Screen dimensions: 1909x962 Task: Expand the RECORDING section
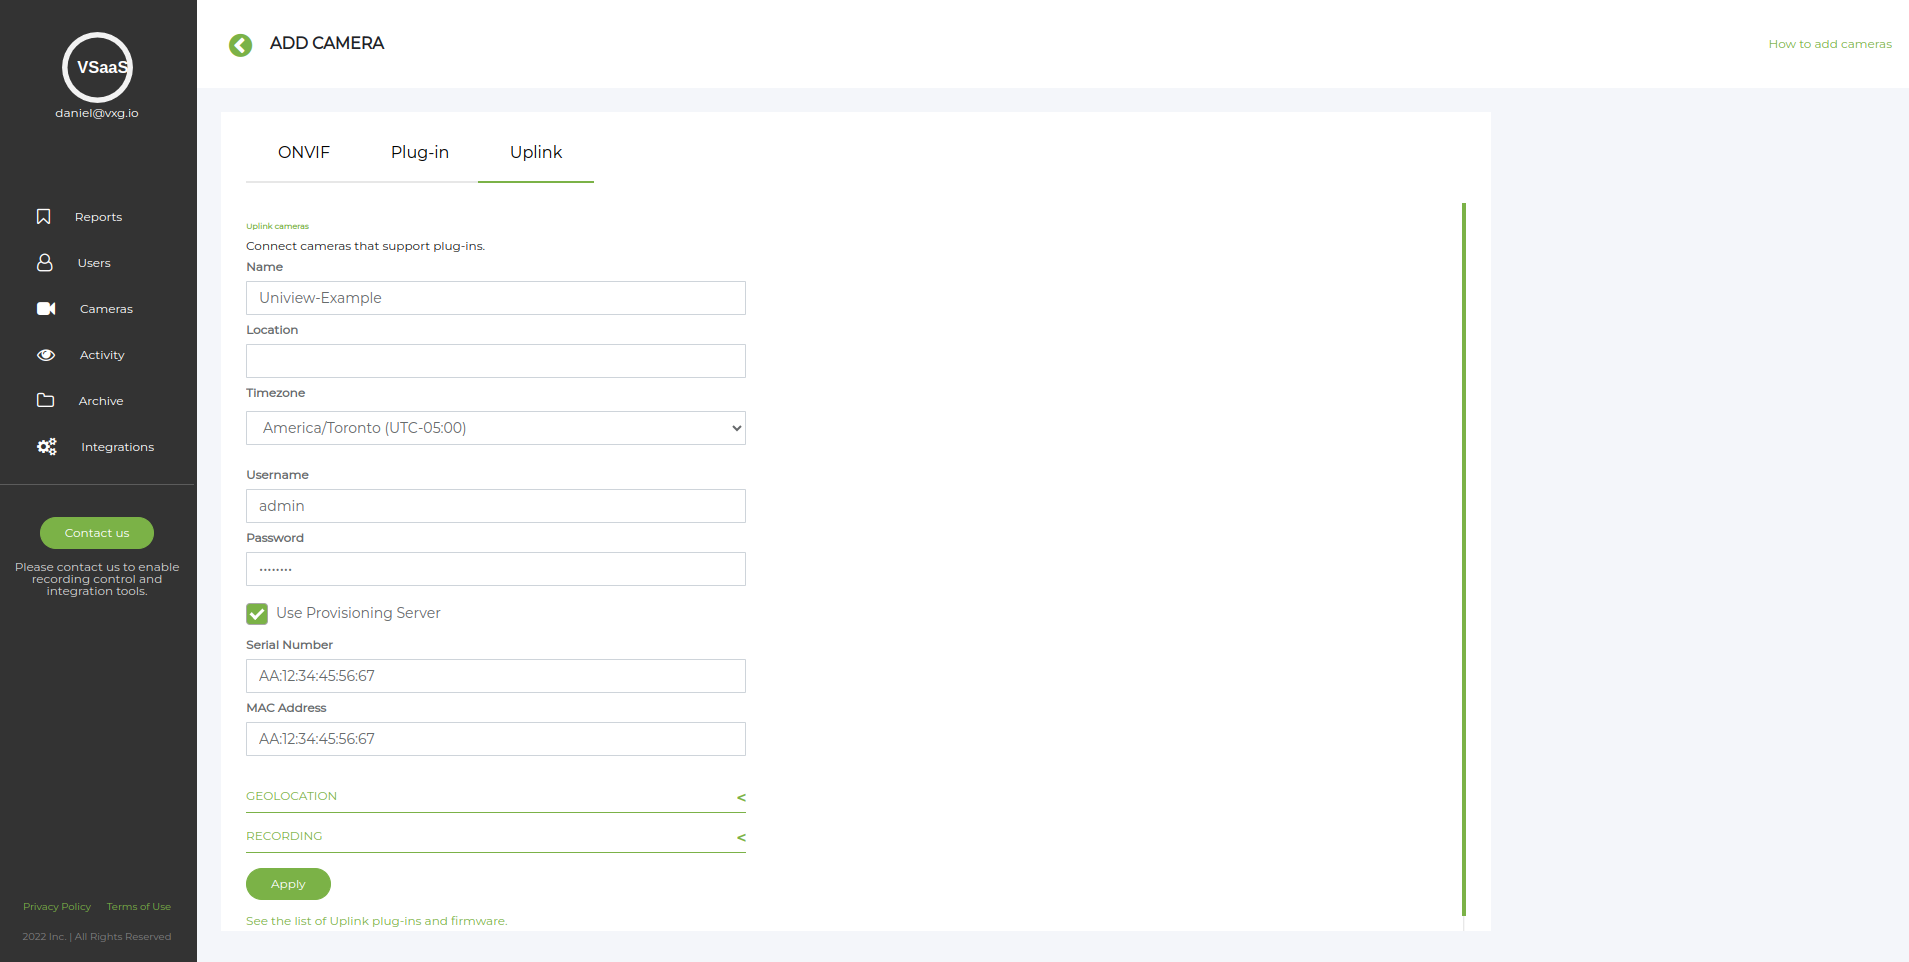coord(495,837)
